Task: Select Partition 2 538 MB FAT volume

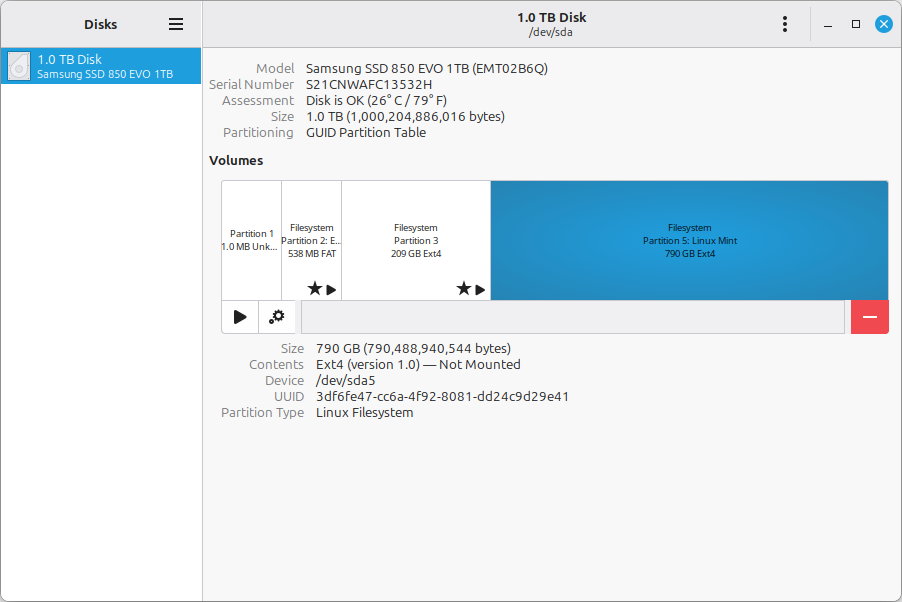Action: [x=311, y=240]
